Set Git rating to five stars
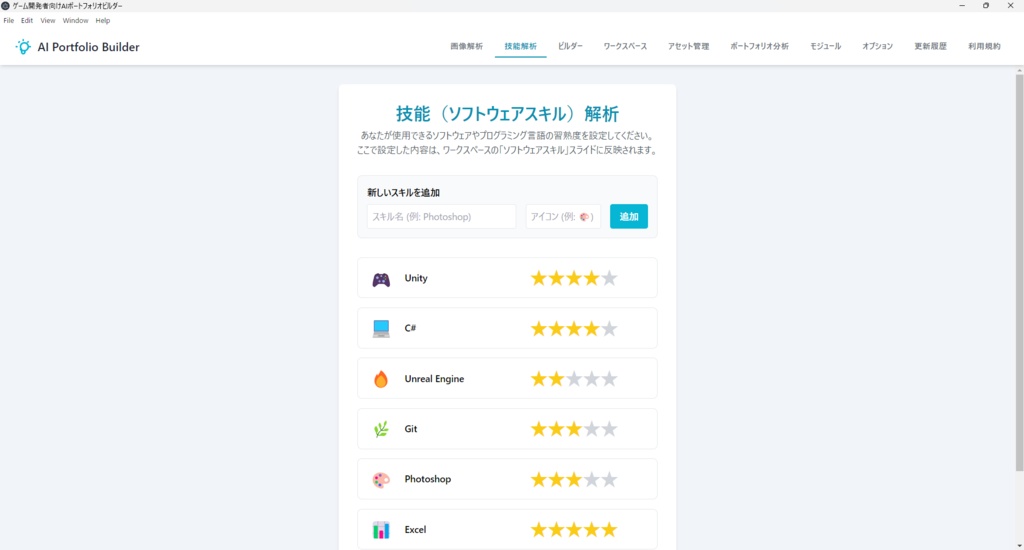Image resolution: width=1024 pixels, height=550 pixels. click(609, 429)
